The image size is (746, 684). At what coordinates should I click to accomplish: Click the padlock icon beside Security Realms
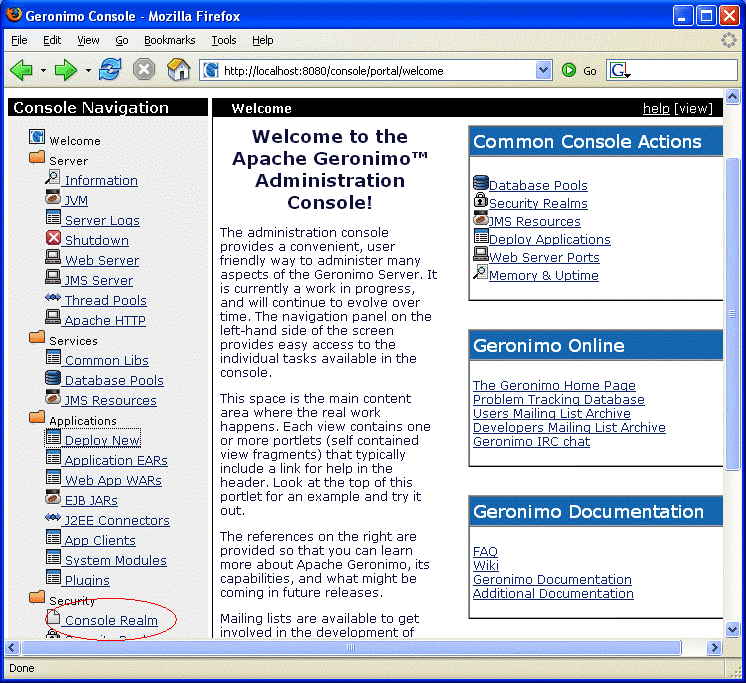(481, 200)
